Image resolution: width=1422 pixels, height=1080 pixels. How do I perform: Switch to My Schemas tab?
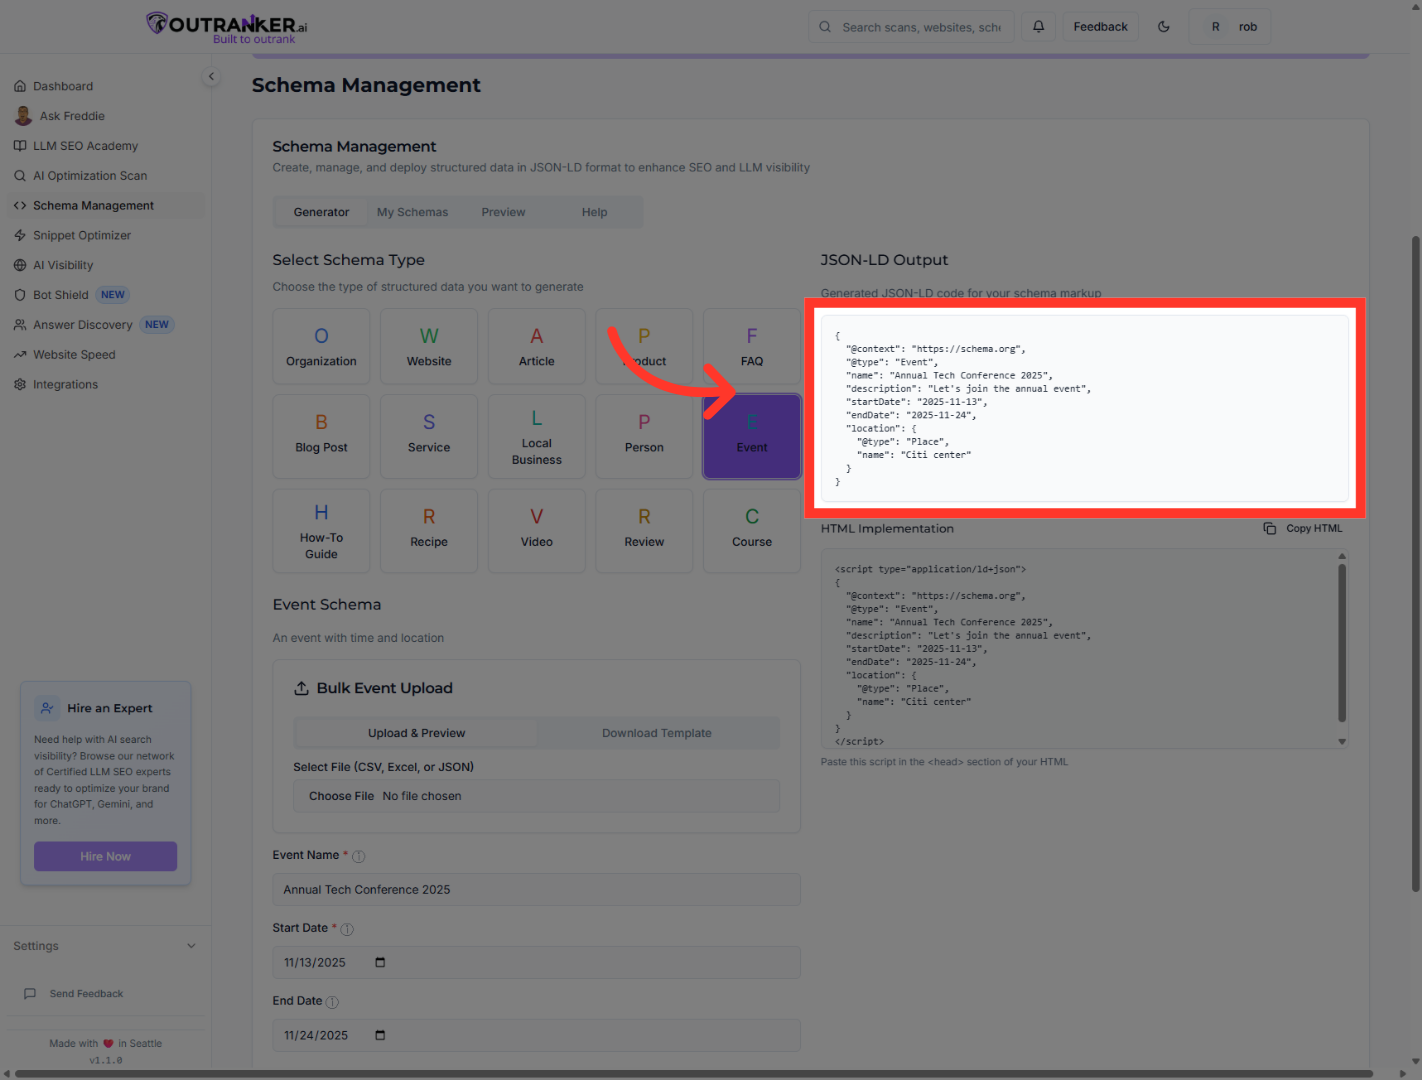coord(412,212)
